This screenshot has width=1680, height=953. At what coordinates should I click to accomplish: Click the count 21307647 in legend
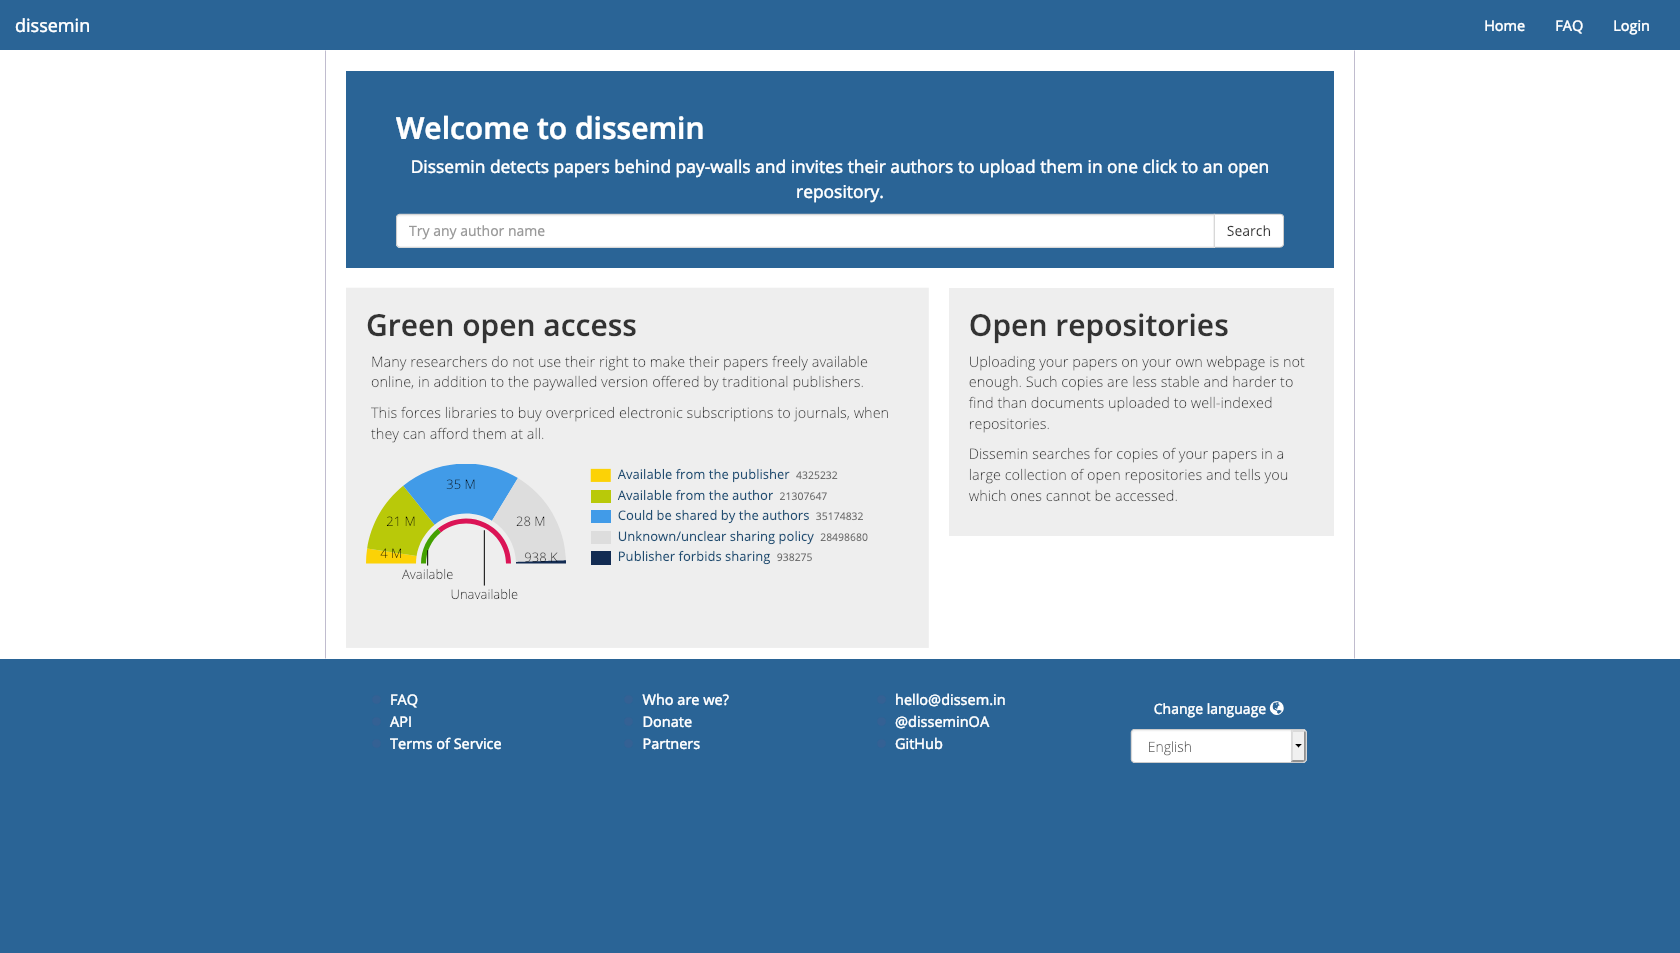coord(803,496)
